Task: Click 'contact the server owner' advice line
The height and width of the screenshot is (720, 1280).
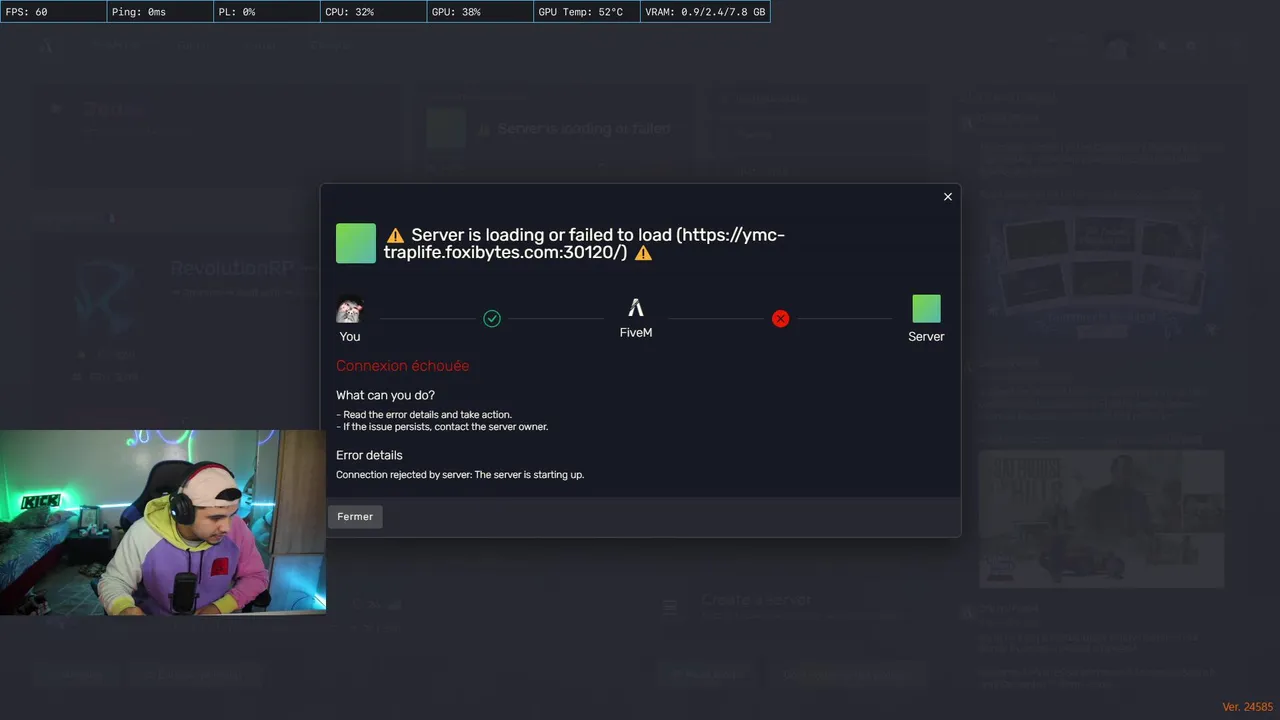Action: click(x=442, y=427)
